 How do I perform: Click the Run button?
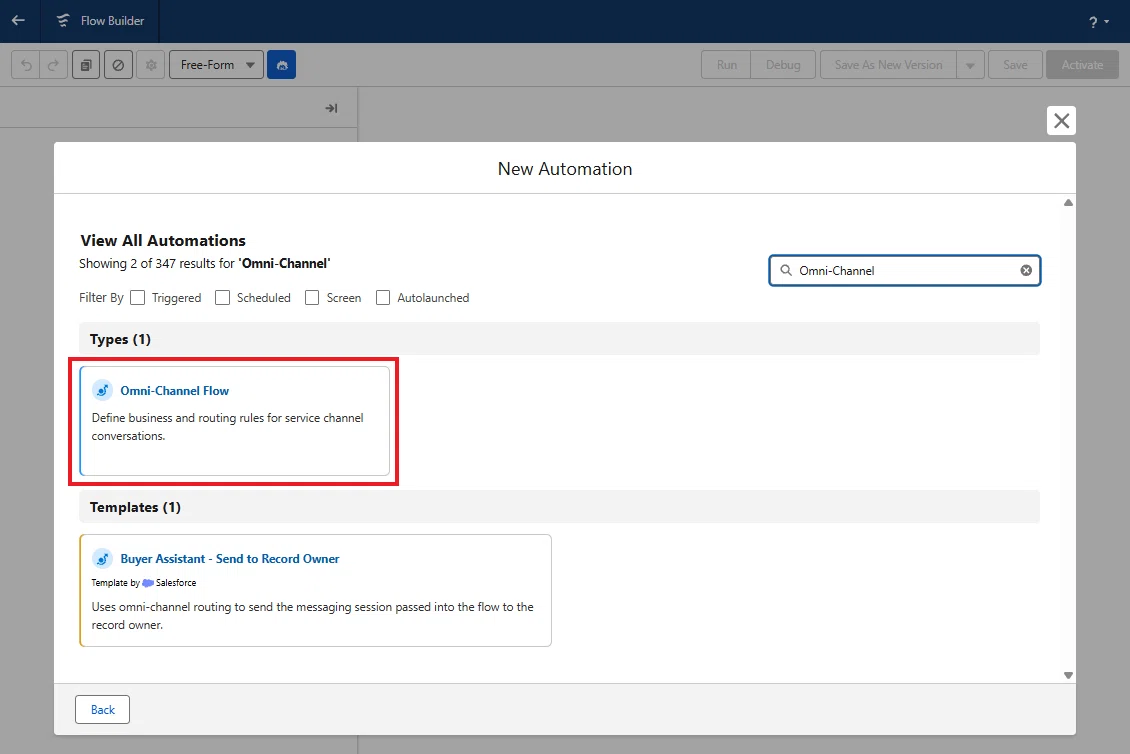pos(726,65)
